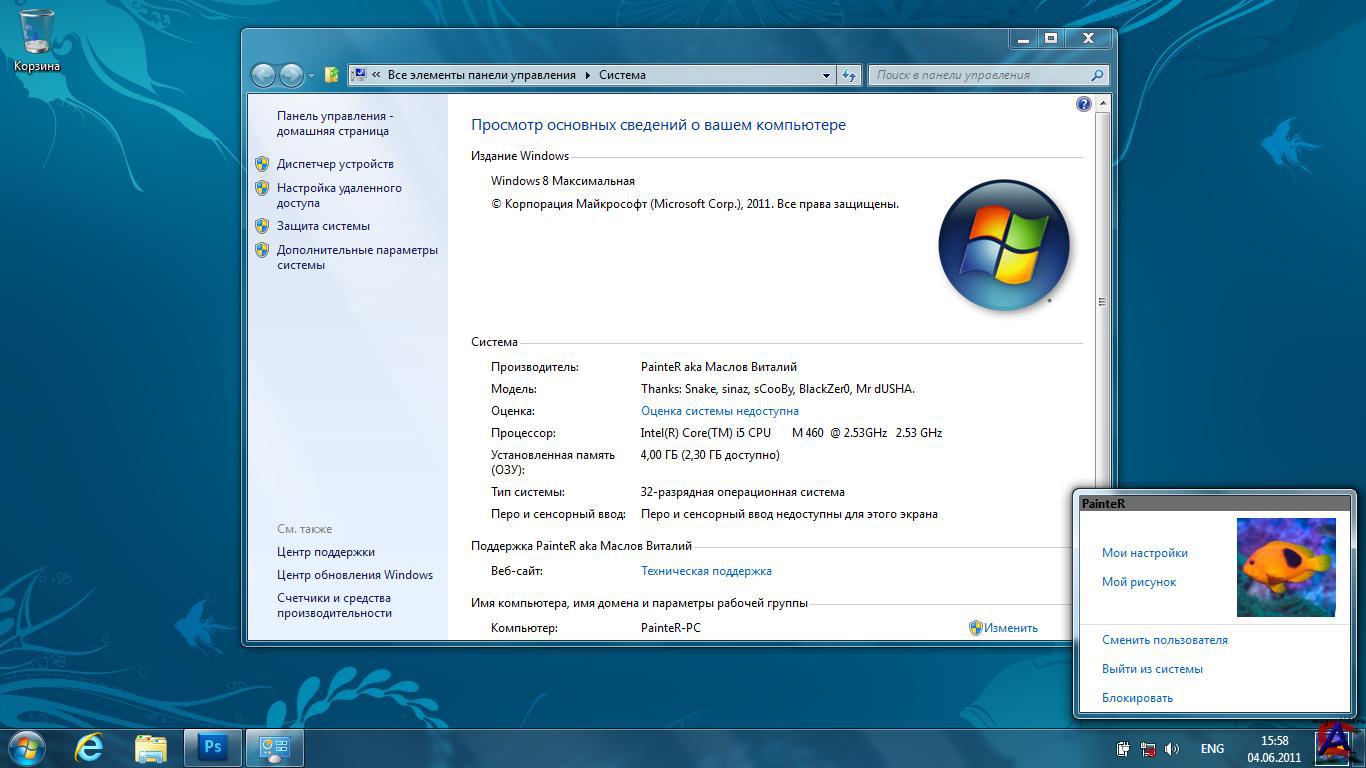Viewport: 1366px width, 768px height.
Task: Click the Forward navigation arrow button
Action: [x=291, y=75]
